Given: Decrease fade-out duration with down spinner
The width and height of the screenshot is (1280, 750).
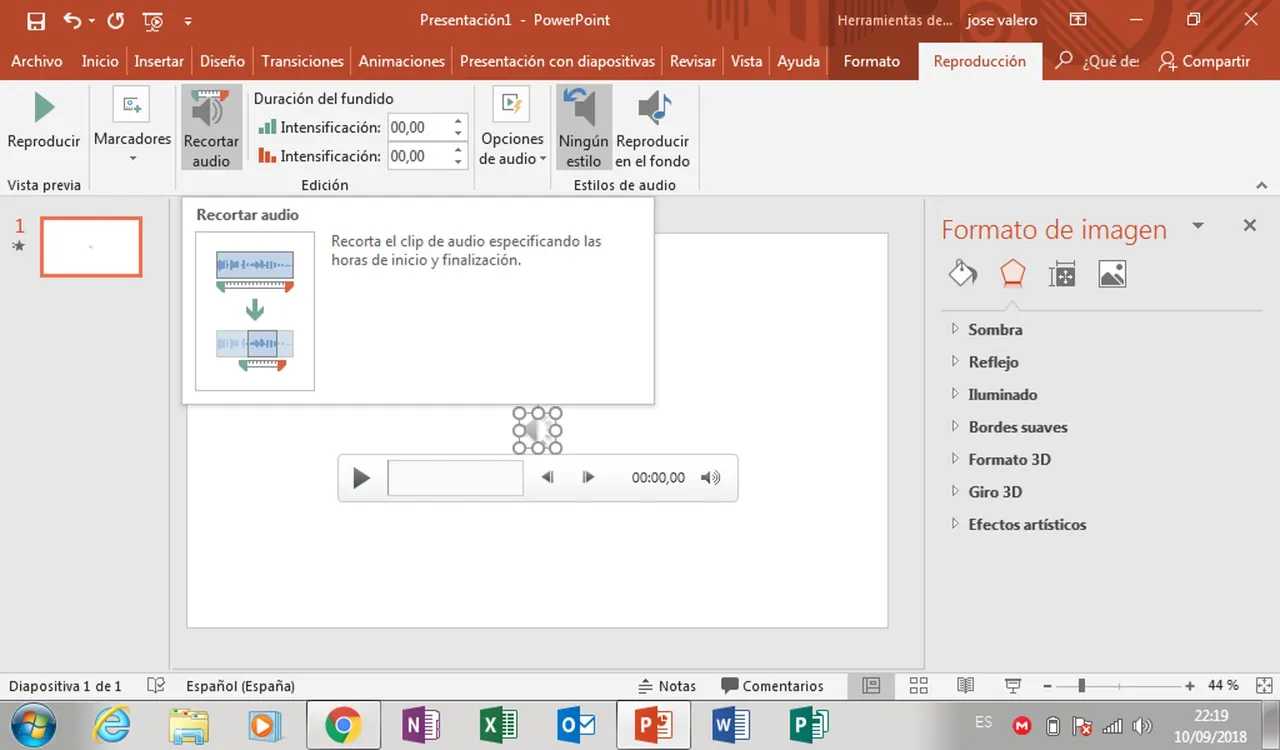Looking at the screenshot, I should pyautogui.click(x=459, y=162).
